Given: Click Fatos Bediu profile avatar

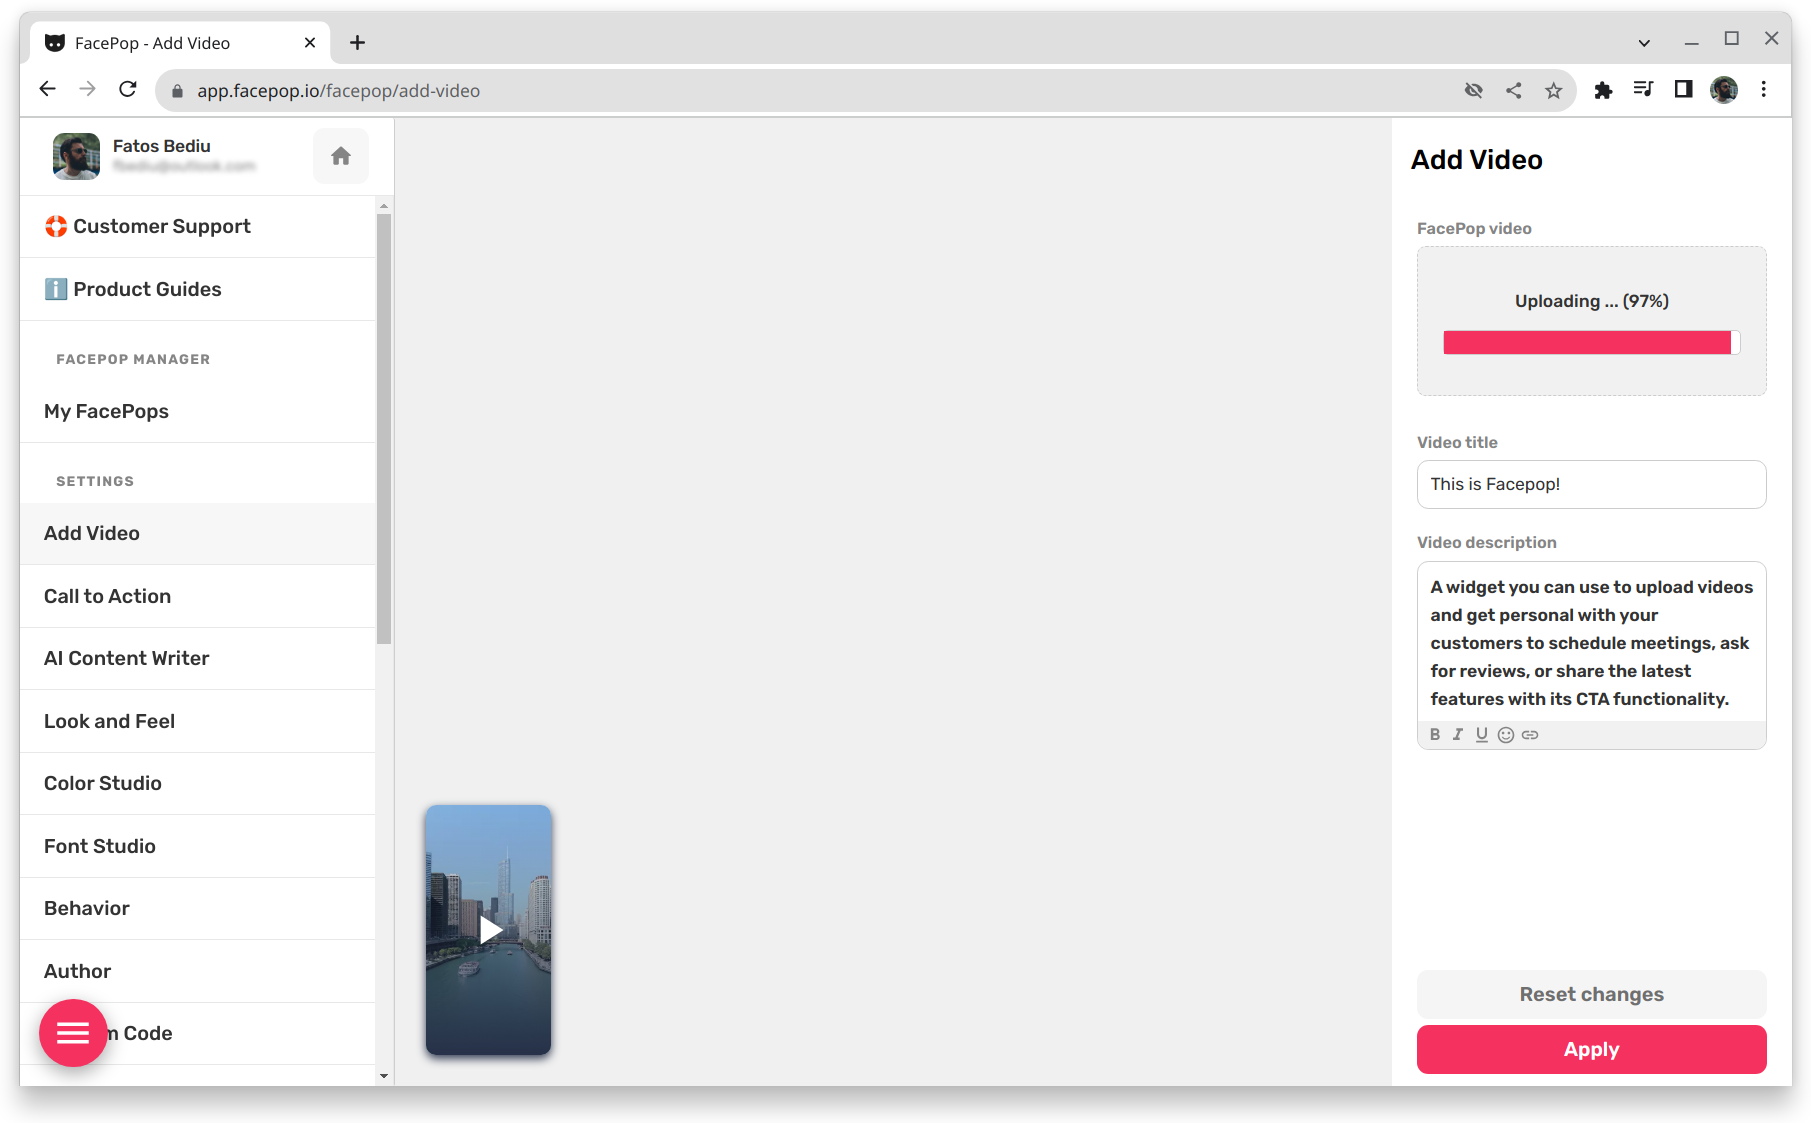Looking at the screenshot, I should (x=76, y=157).
